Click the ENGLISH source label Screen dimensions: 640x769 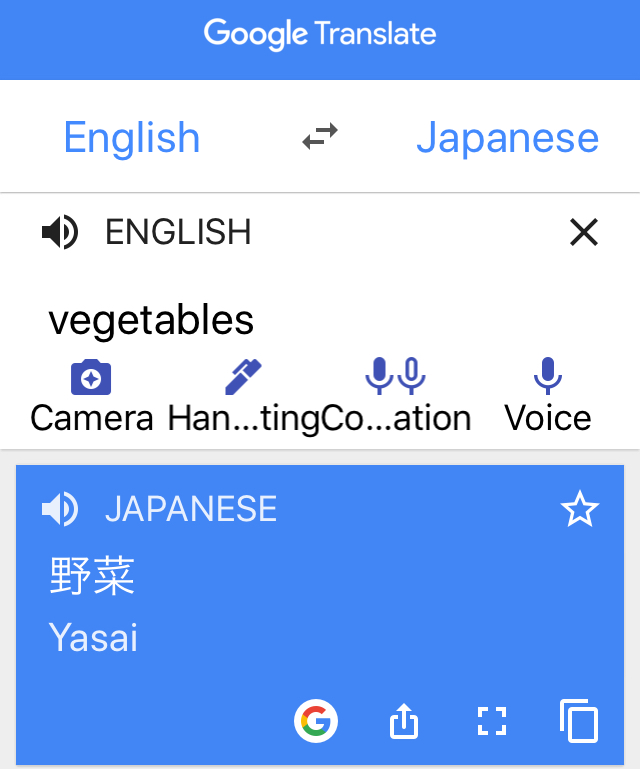coord(178,232)
